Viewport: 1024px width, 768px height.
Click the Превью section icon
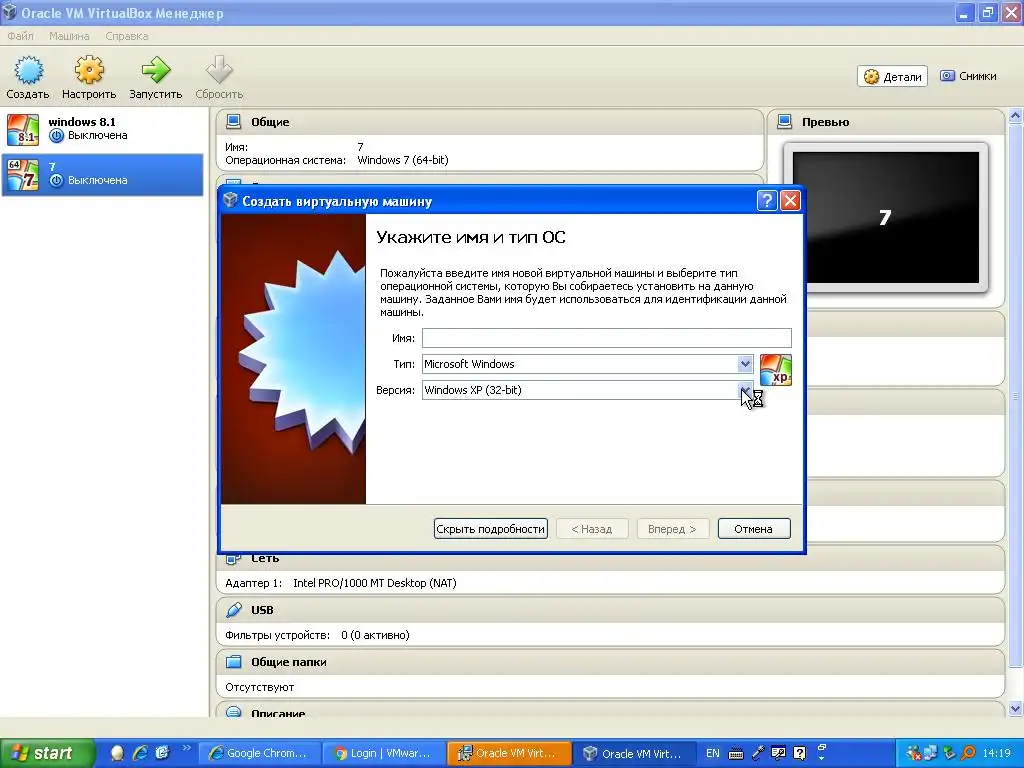(x=784, y=121)
